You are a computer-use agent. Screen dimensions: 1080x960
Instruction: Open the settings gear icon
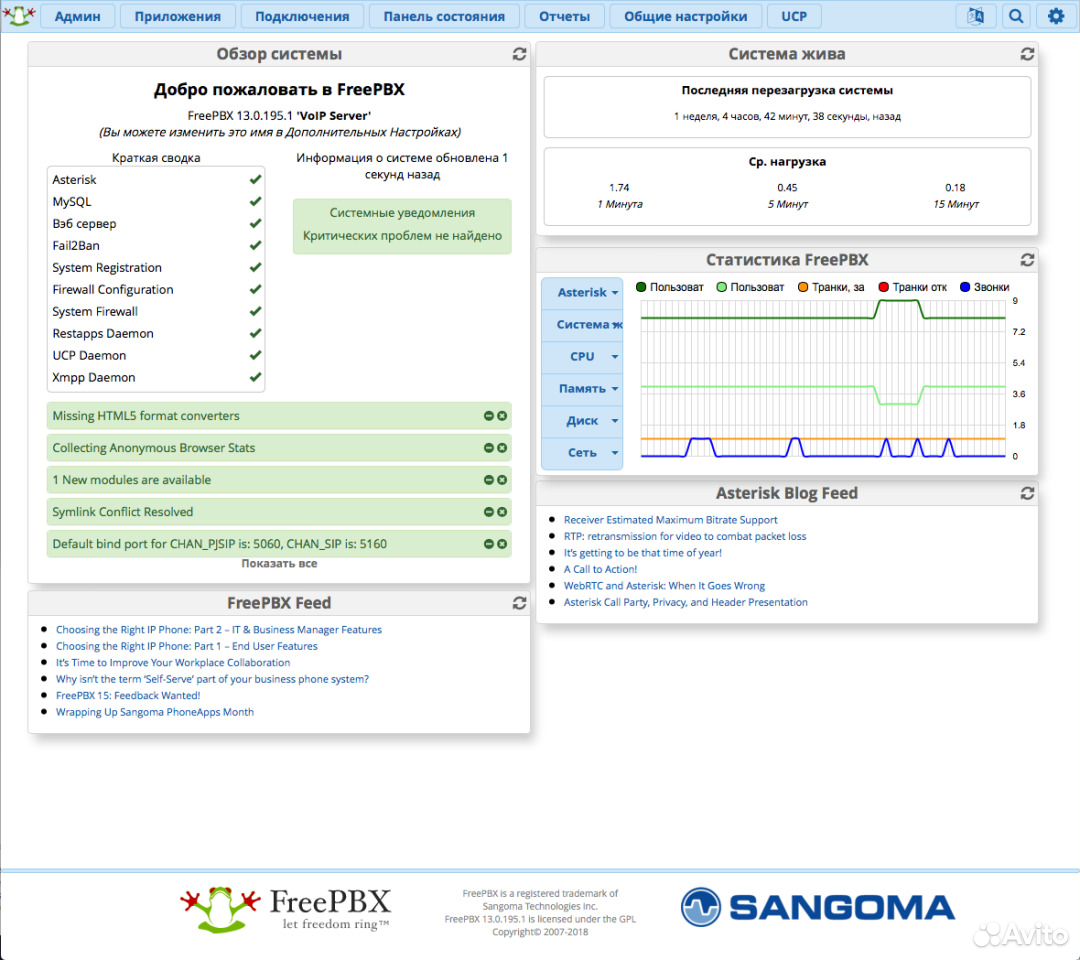point(1056,16)
